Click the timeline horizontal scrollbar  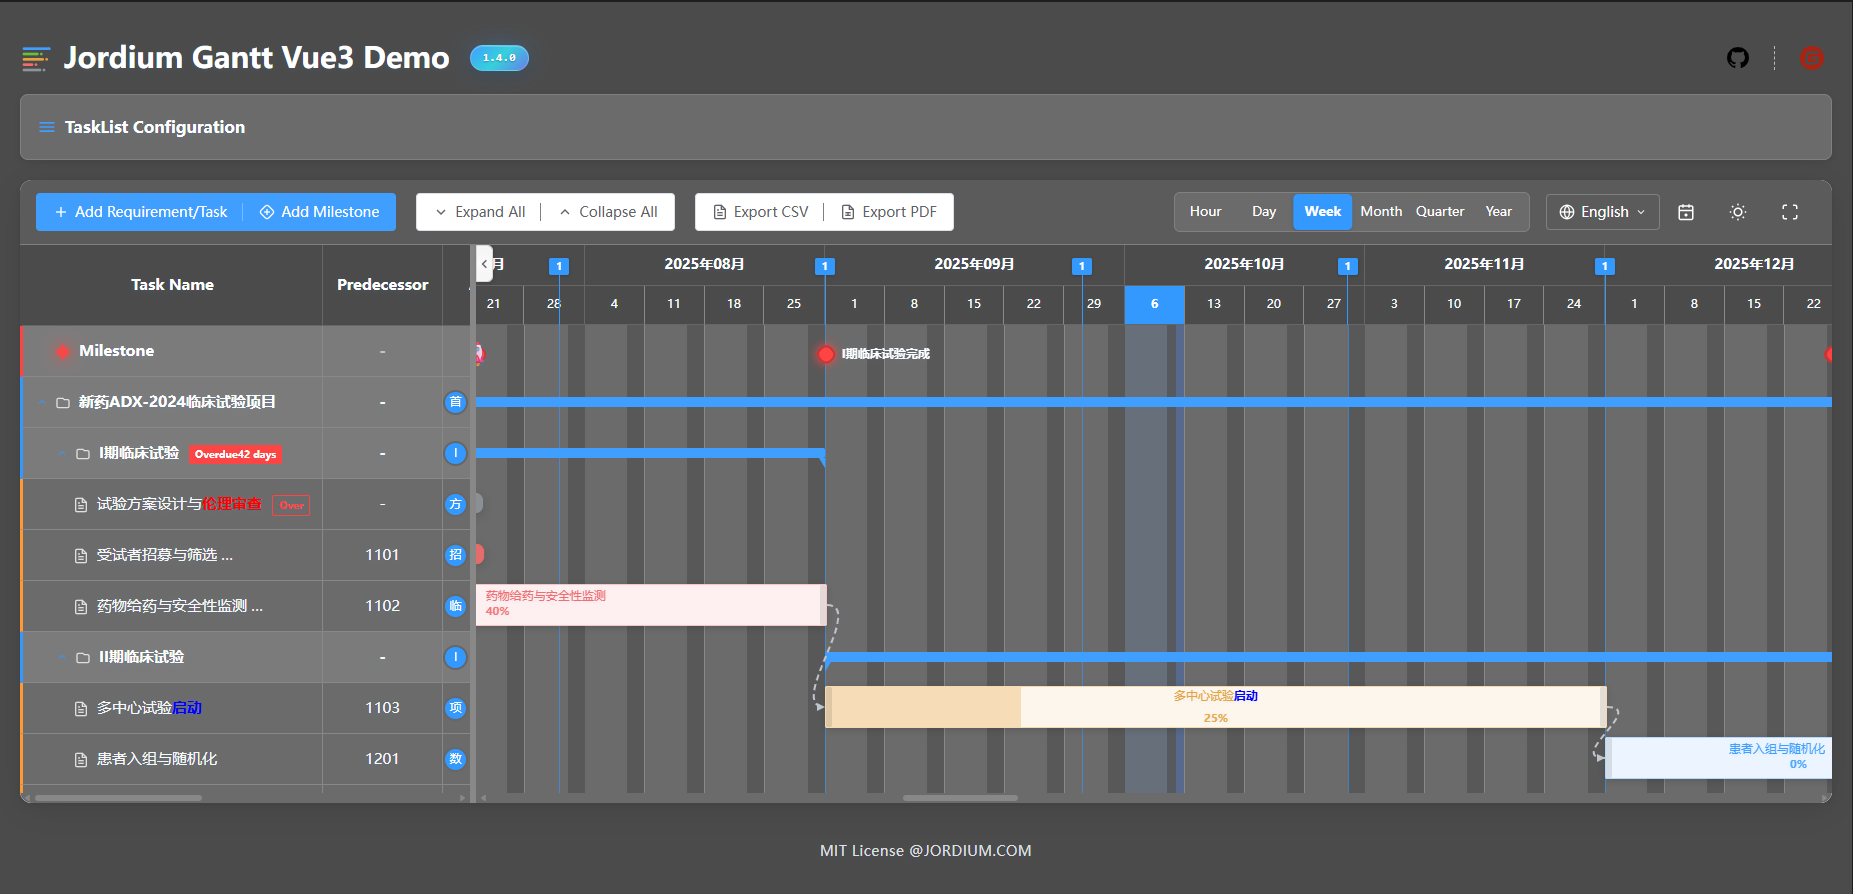tap(960, 798)
